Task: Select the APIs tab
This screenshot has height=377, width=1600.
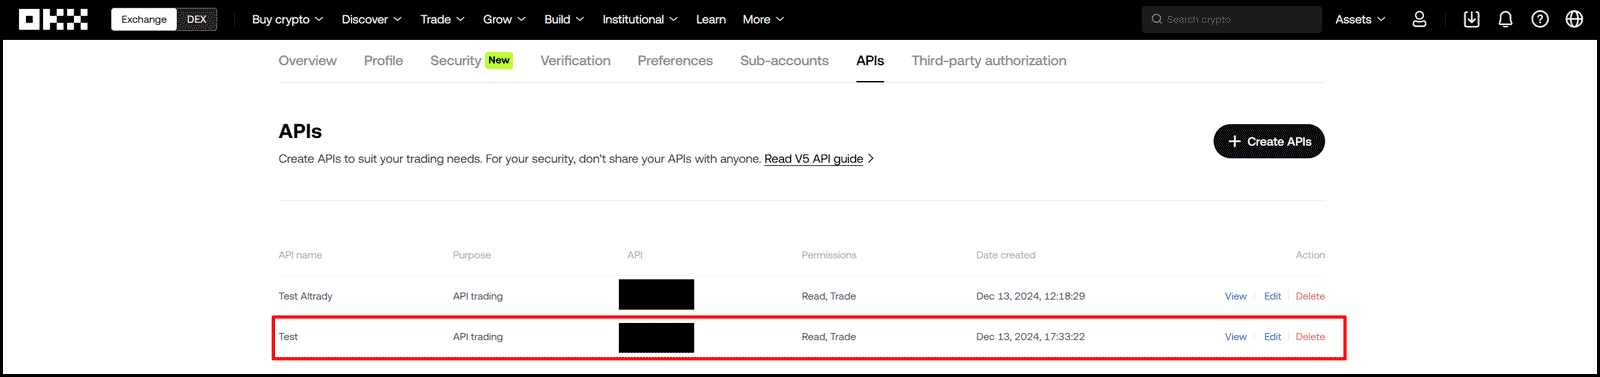Action: coord(870,61)
